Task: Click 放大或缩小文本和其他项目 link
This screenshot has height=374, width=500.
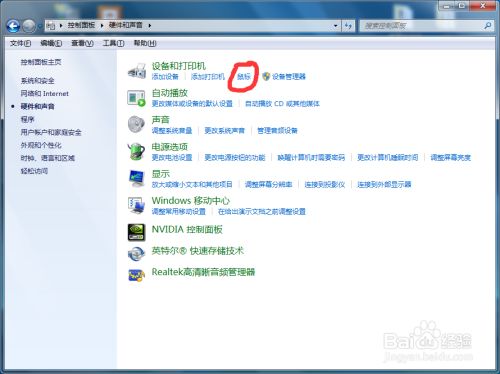Action: pyautogui.click(x=192, y=184)
